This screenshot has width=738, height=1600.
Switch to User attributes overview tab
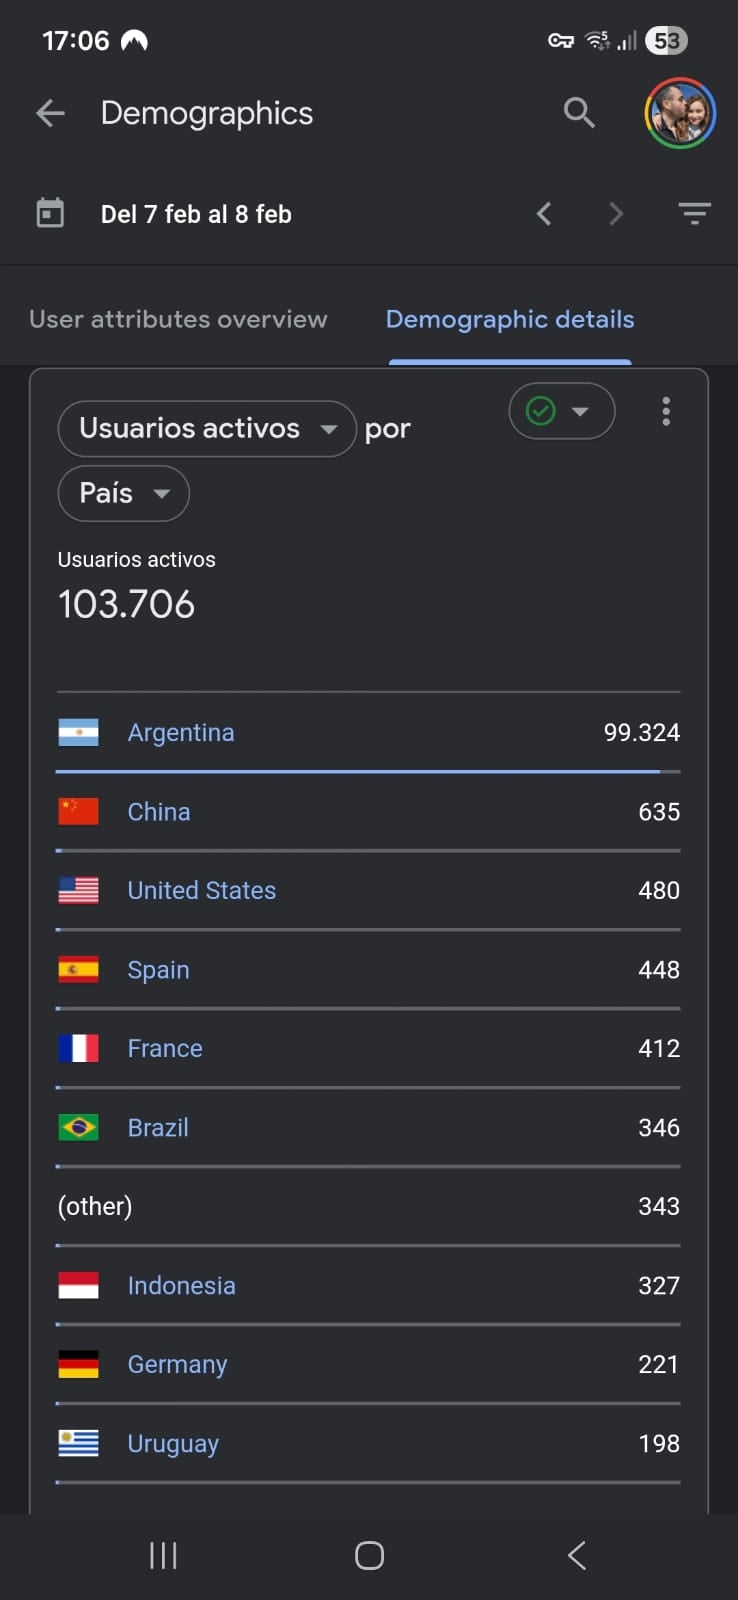178,318
